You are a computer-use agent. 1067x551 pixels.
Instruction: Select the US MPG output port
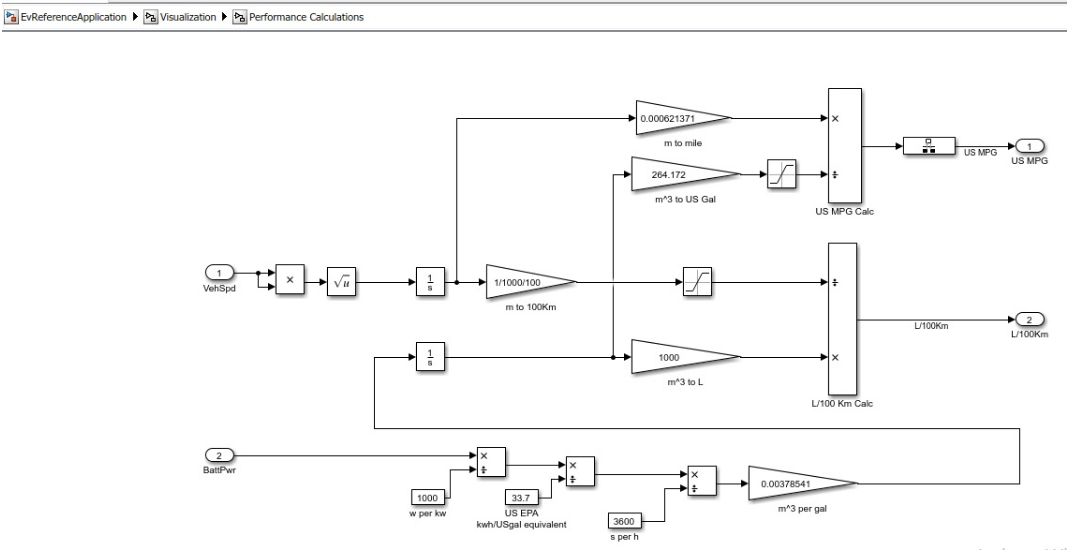click(x=1029, y=146)
